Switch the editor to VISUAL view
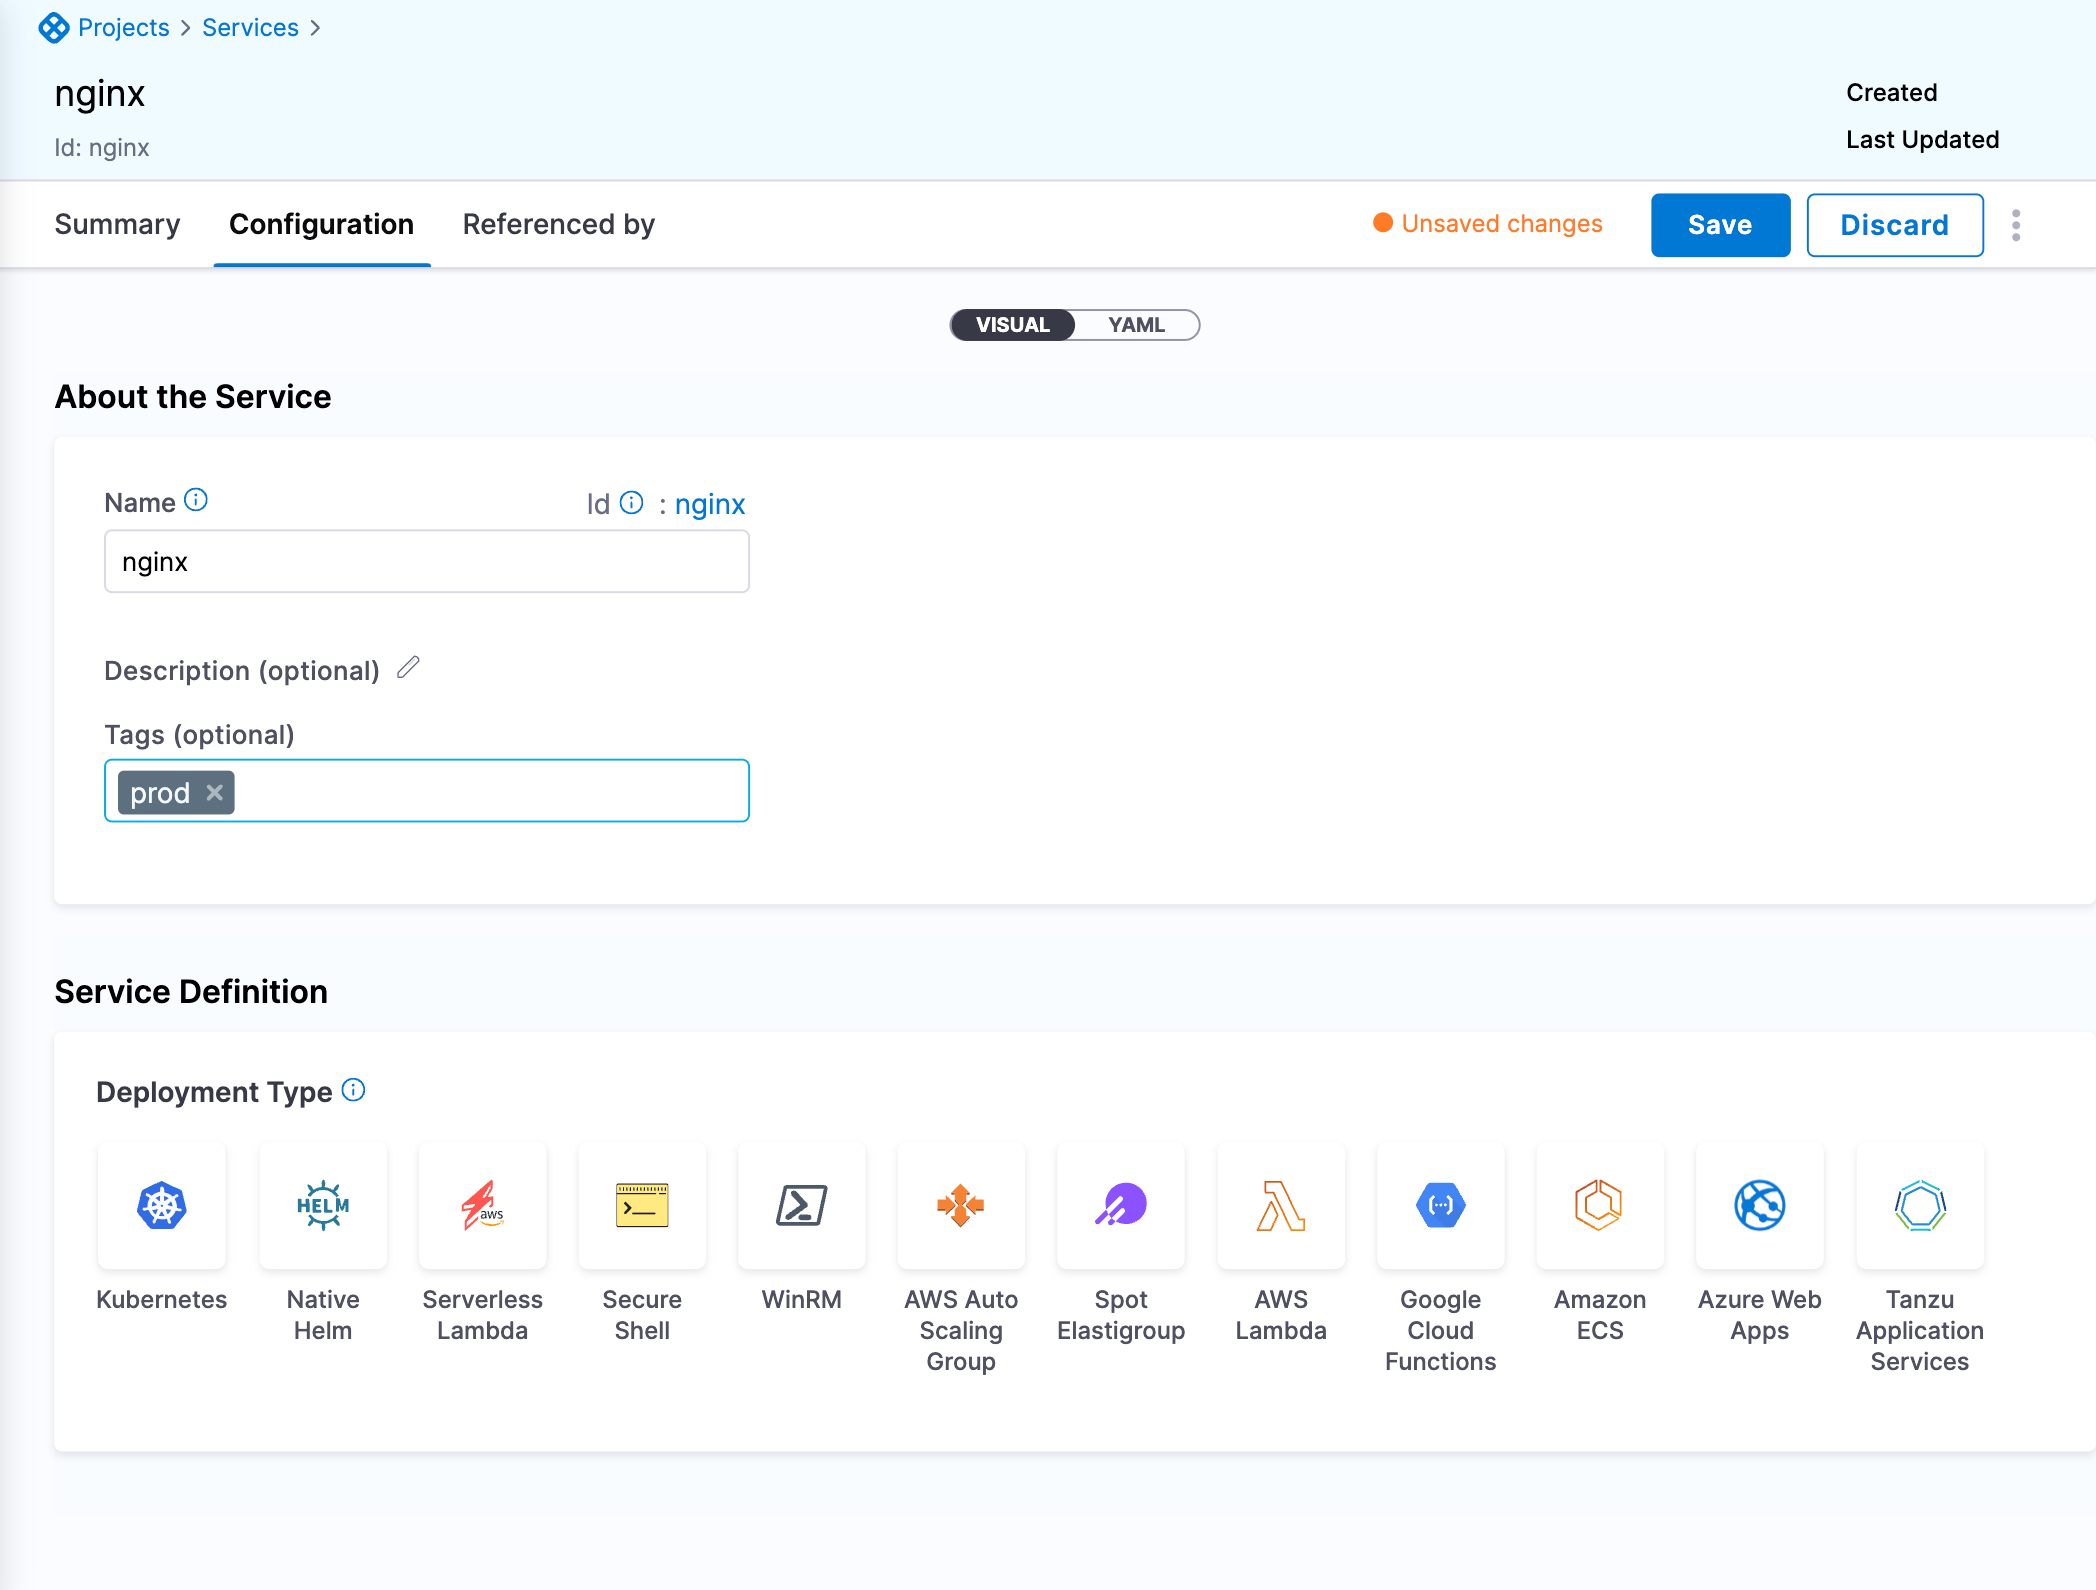This screenshot has height=1590, width=2096. click(1012, 325)
